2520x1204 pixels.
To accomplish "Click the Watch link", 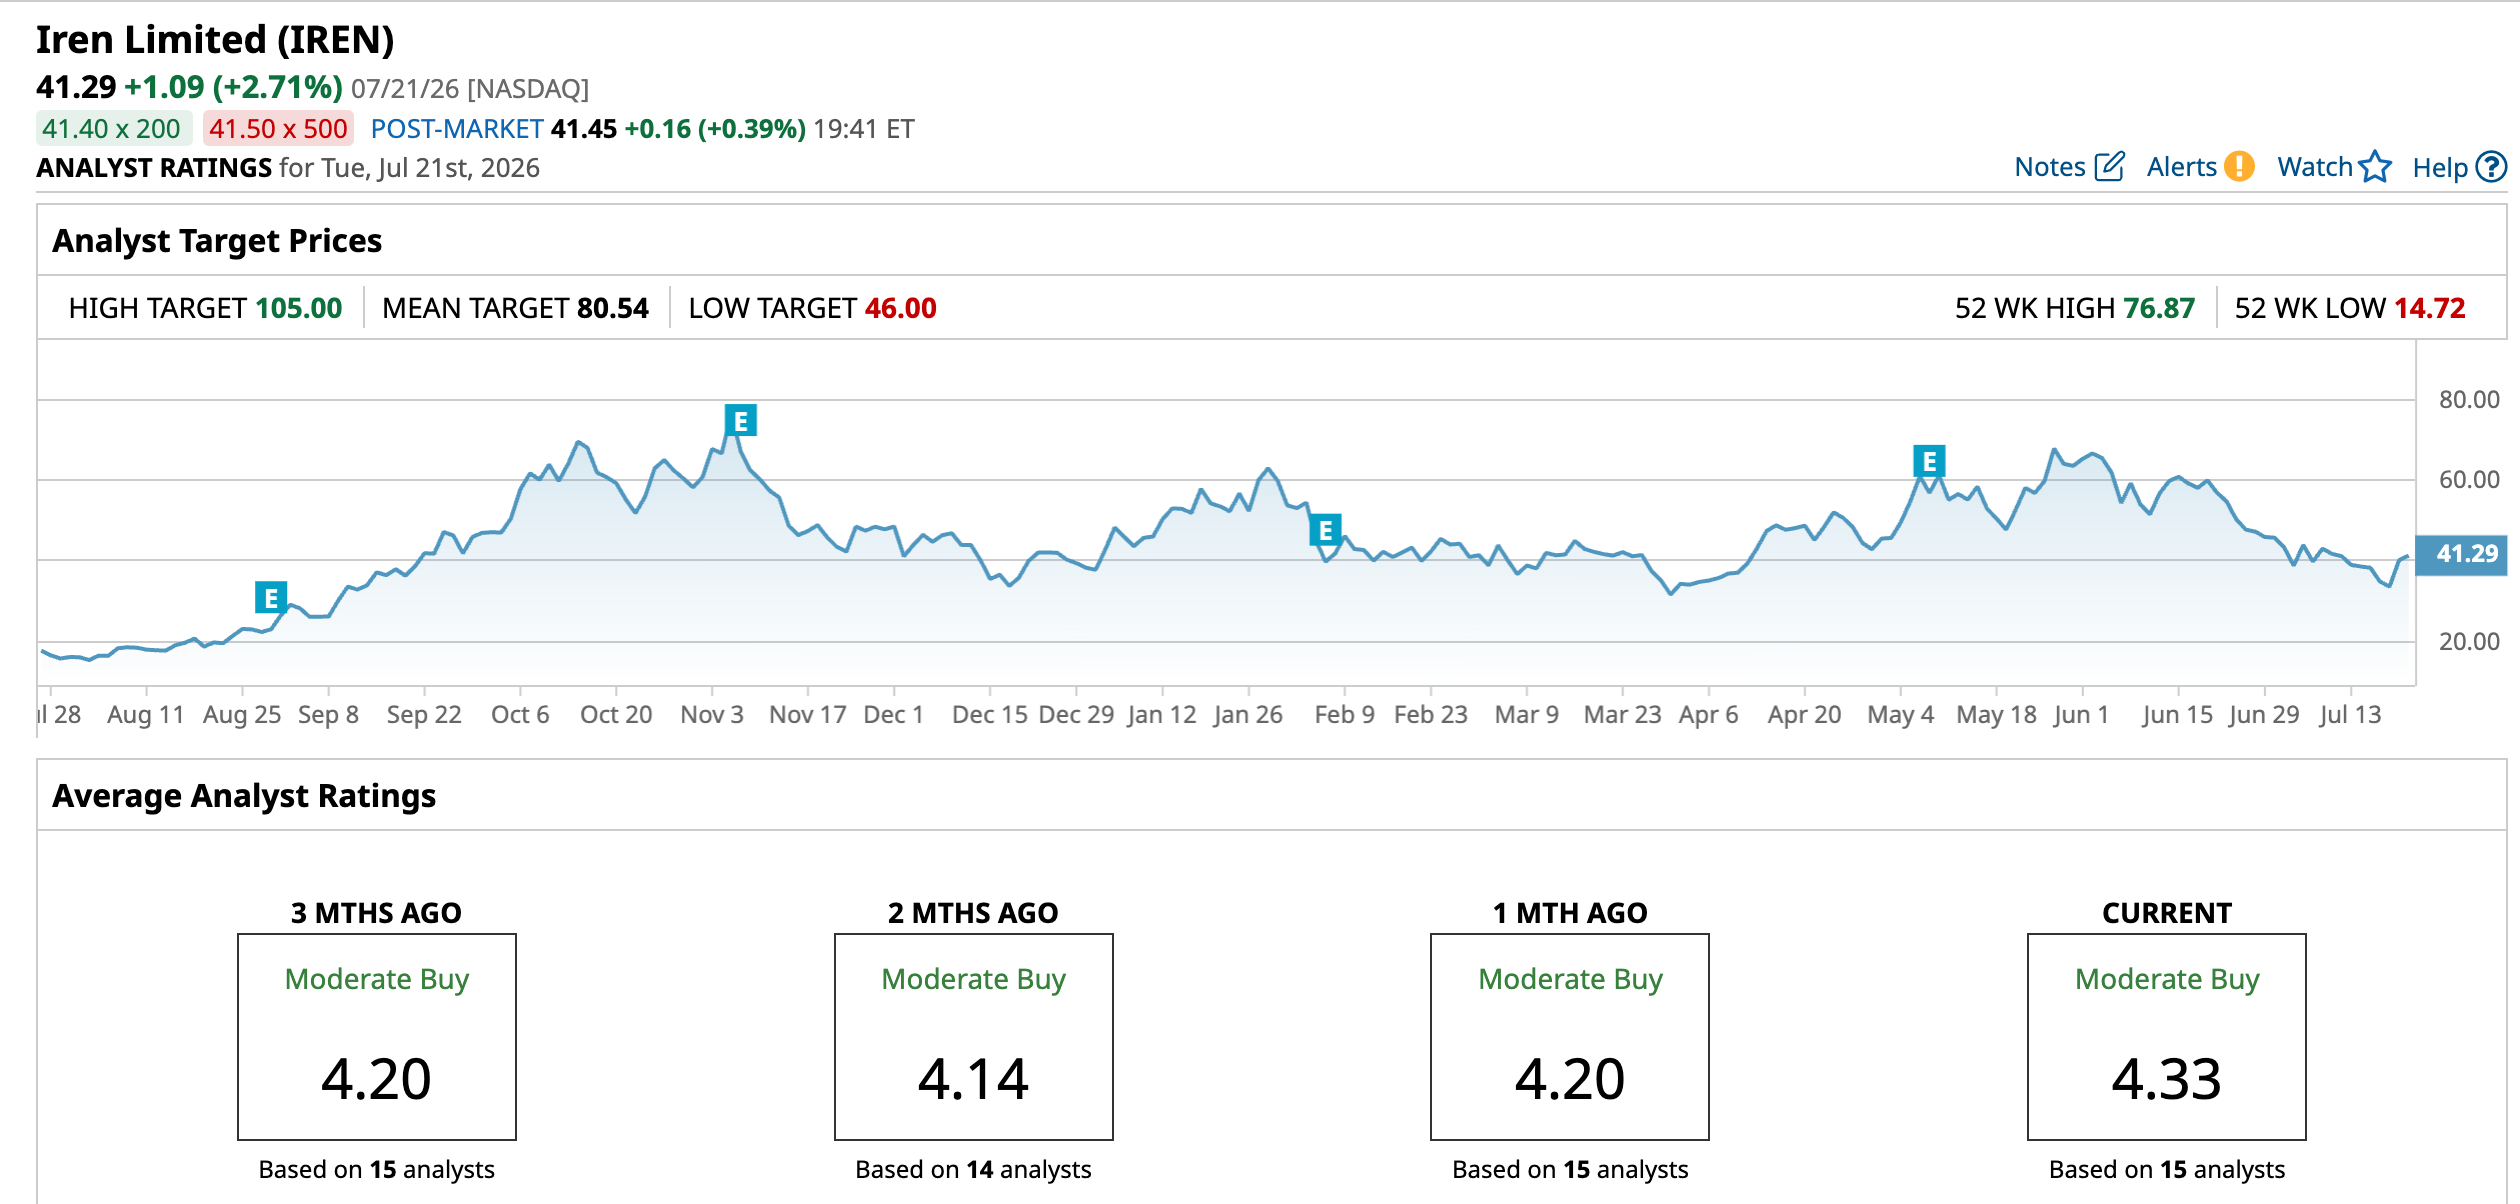I will tap(2314, 167).
